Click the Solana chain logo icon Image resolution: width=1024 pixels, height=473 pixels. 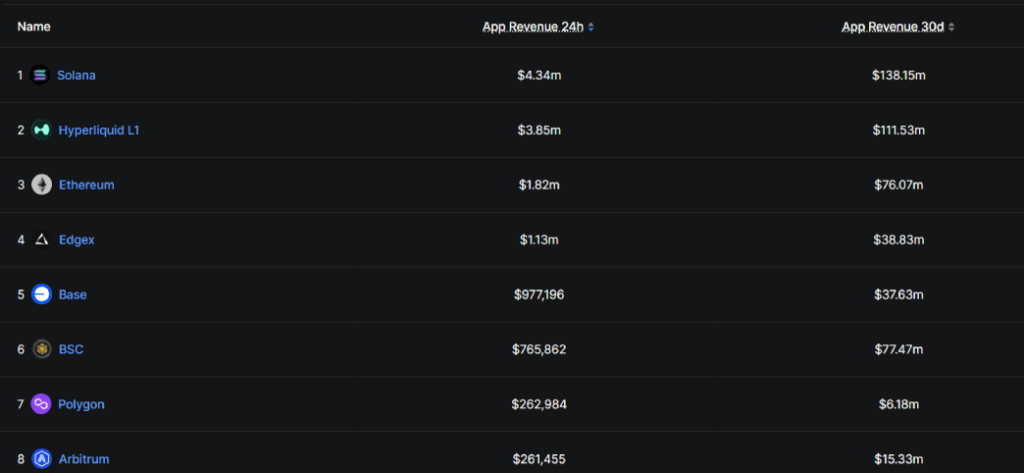pyautogui.click(x=40, y=75)
